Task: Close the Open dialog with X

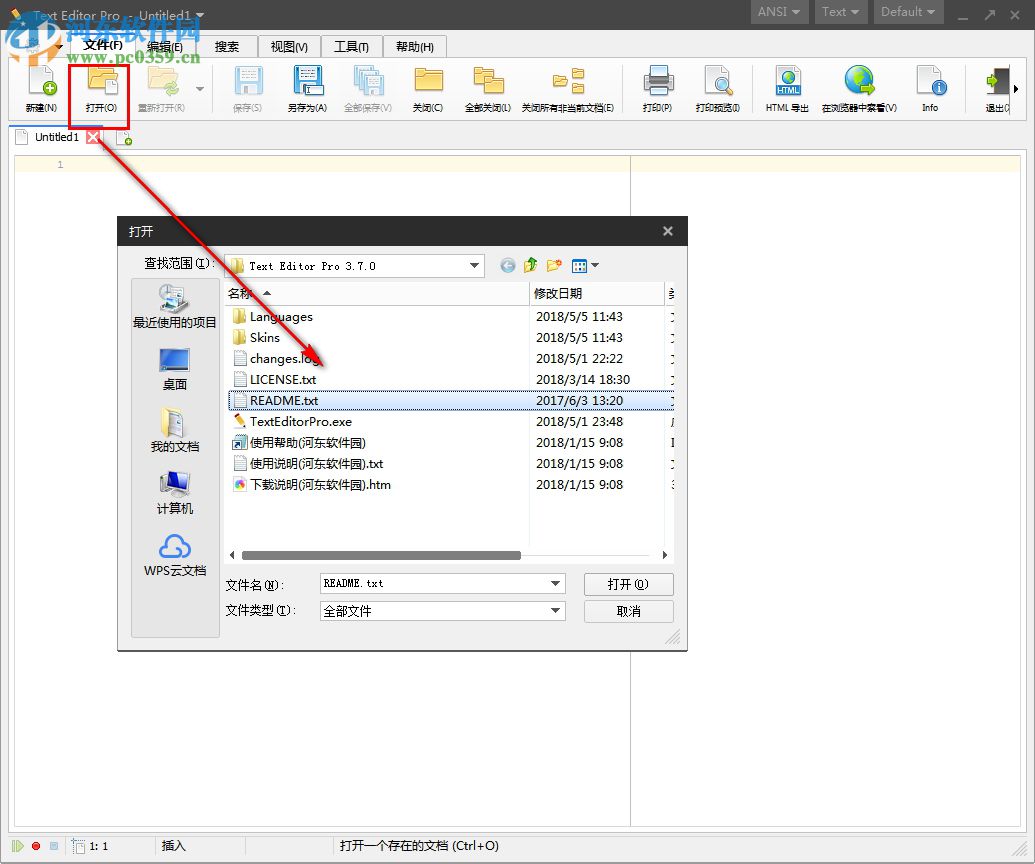Action: pos(668,231)
